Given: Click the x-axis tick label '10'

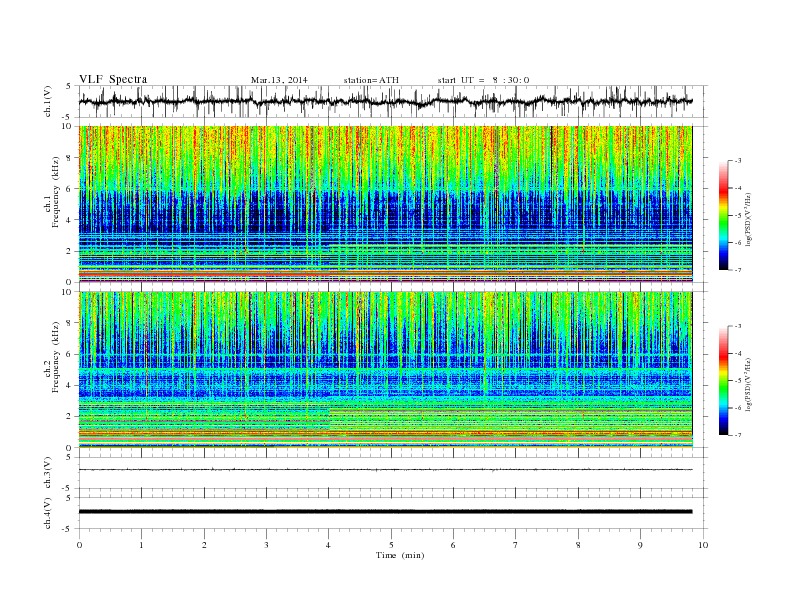Looking at the screenshot, I should click(703, 545).
